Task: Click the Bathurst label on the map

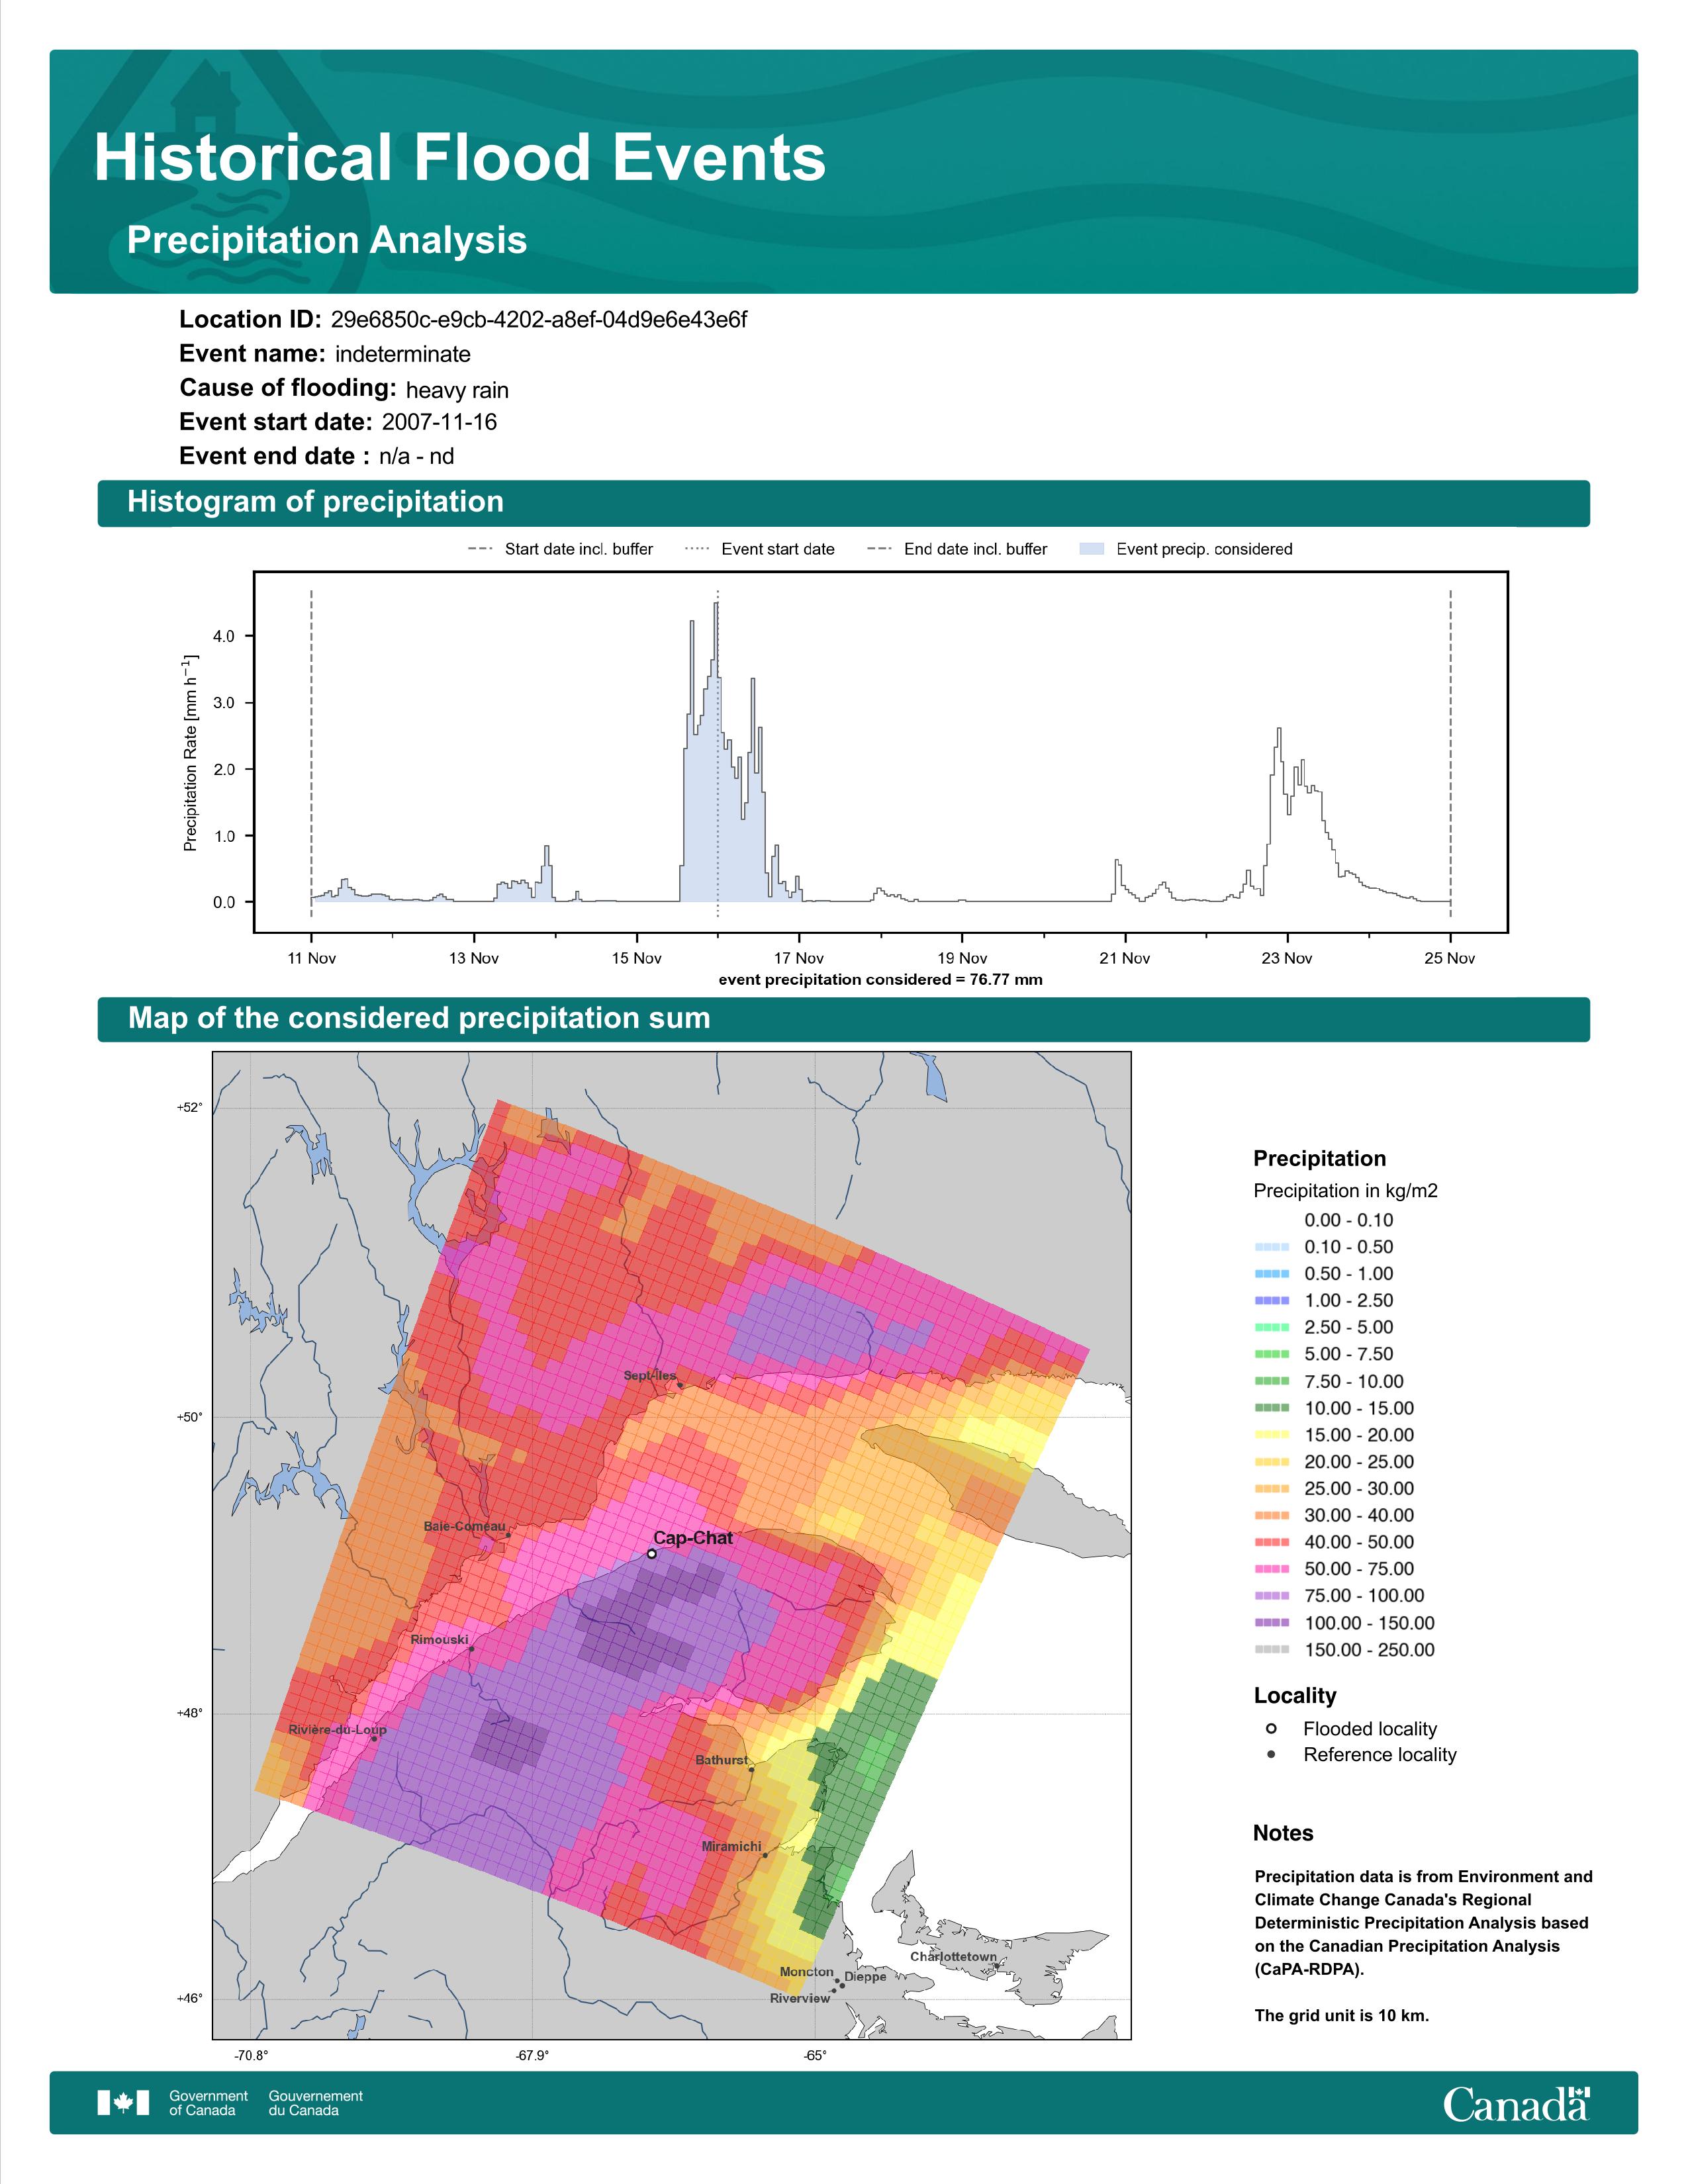Action: (721, 1759)
